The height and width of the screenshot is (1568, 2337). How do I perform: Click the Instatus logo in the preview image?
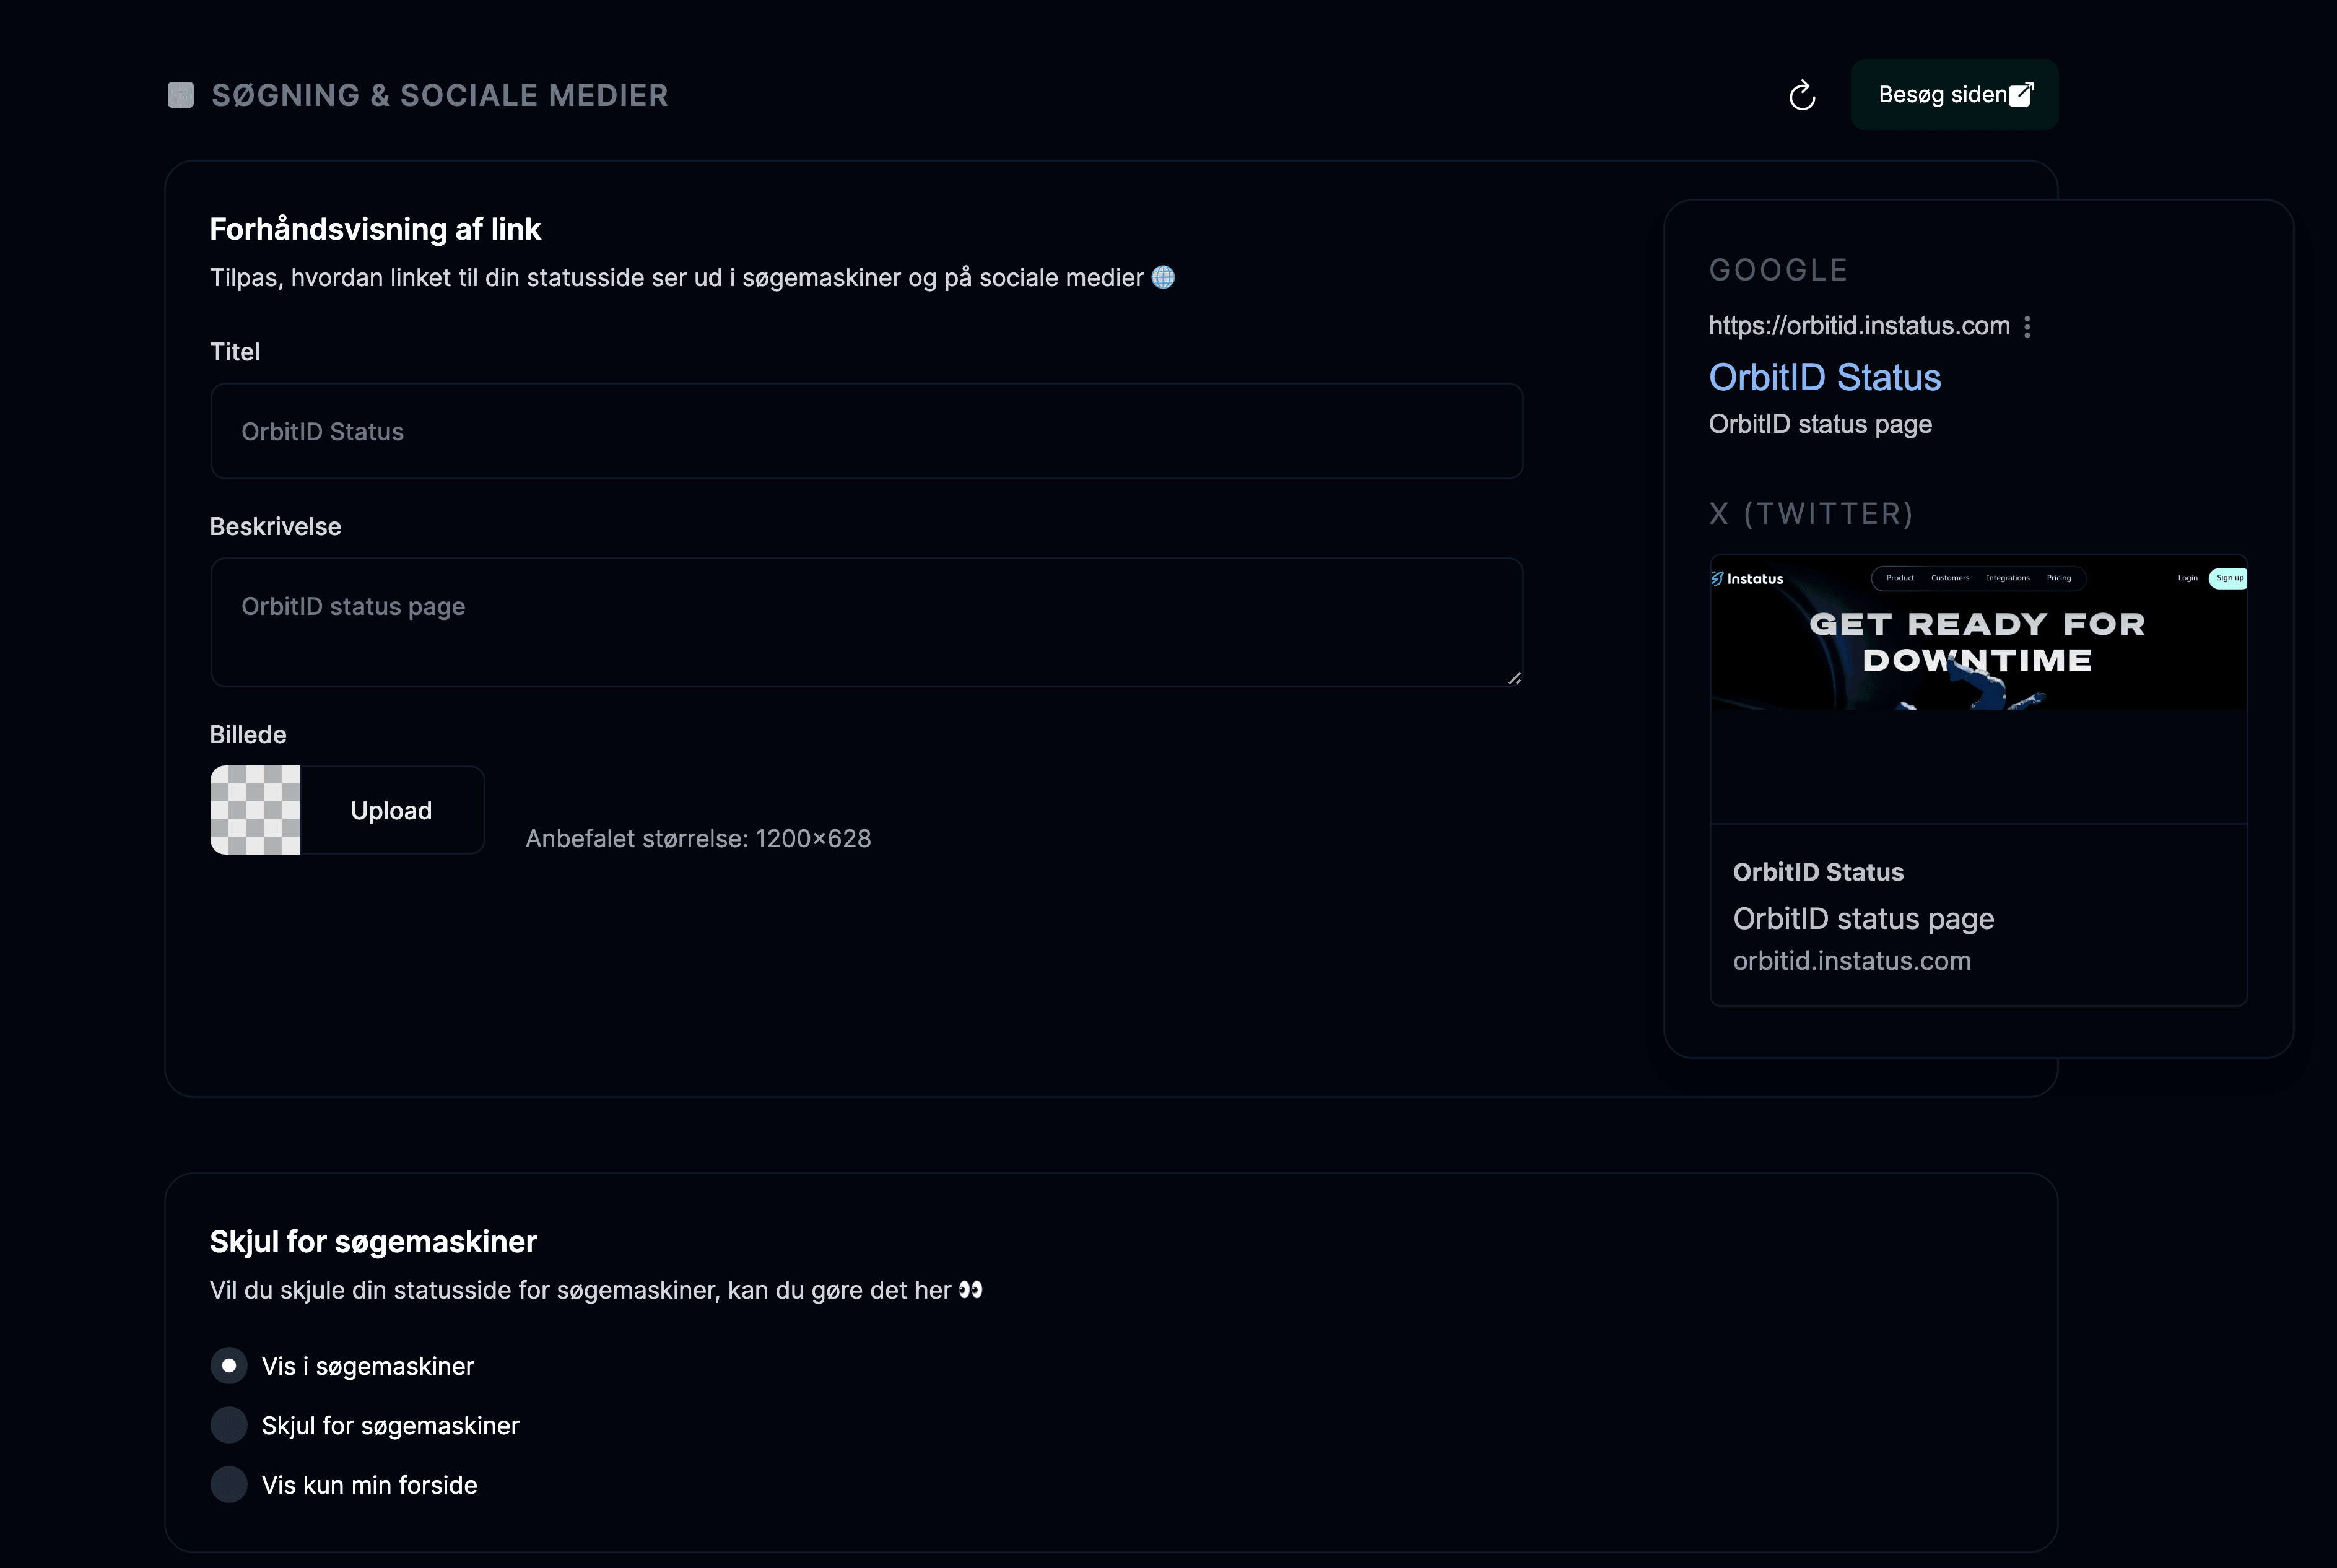tap(1747, 579)
